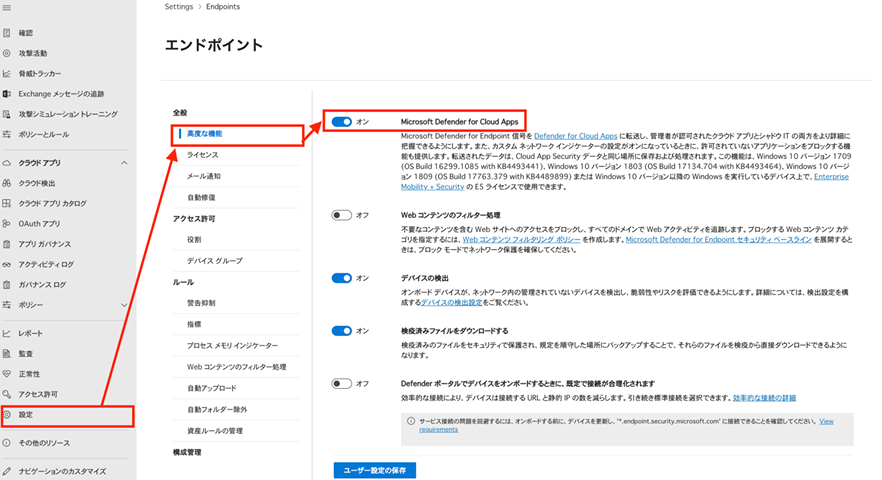Open Web コンテンツ フィルタリング ポリシー link
This screenshot has width=882, height=480.
521,240
